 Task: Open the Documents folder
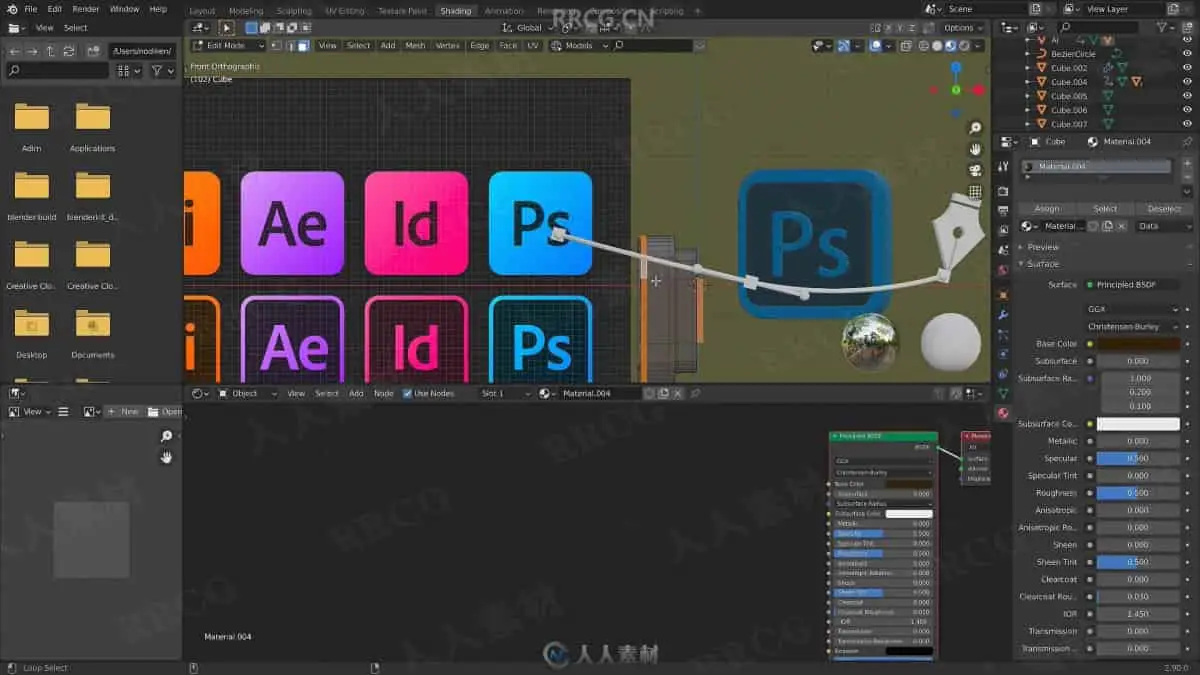click(92, 333)
